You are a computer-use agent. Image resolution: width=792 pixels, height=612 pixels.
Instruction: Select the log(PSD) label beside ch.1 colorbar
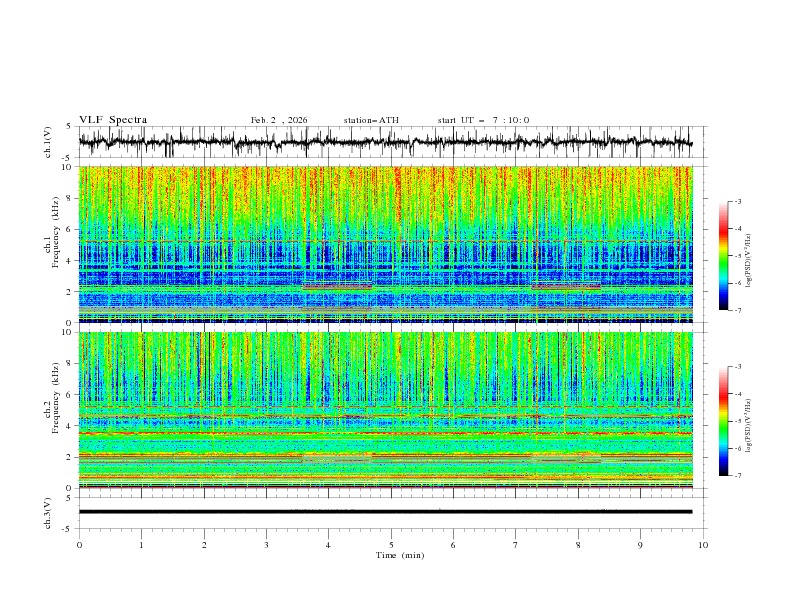click(x=748, y=261)
